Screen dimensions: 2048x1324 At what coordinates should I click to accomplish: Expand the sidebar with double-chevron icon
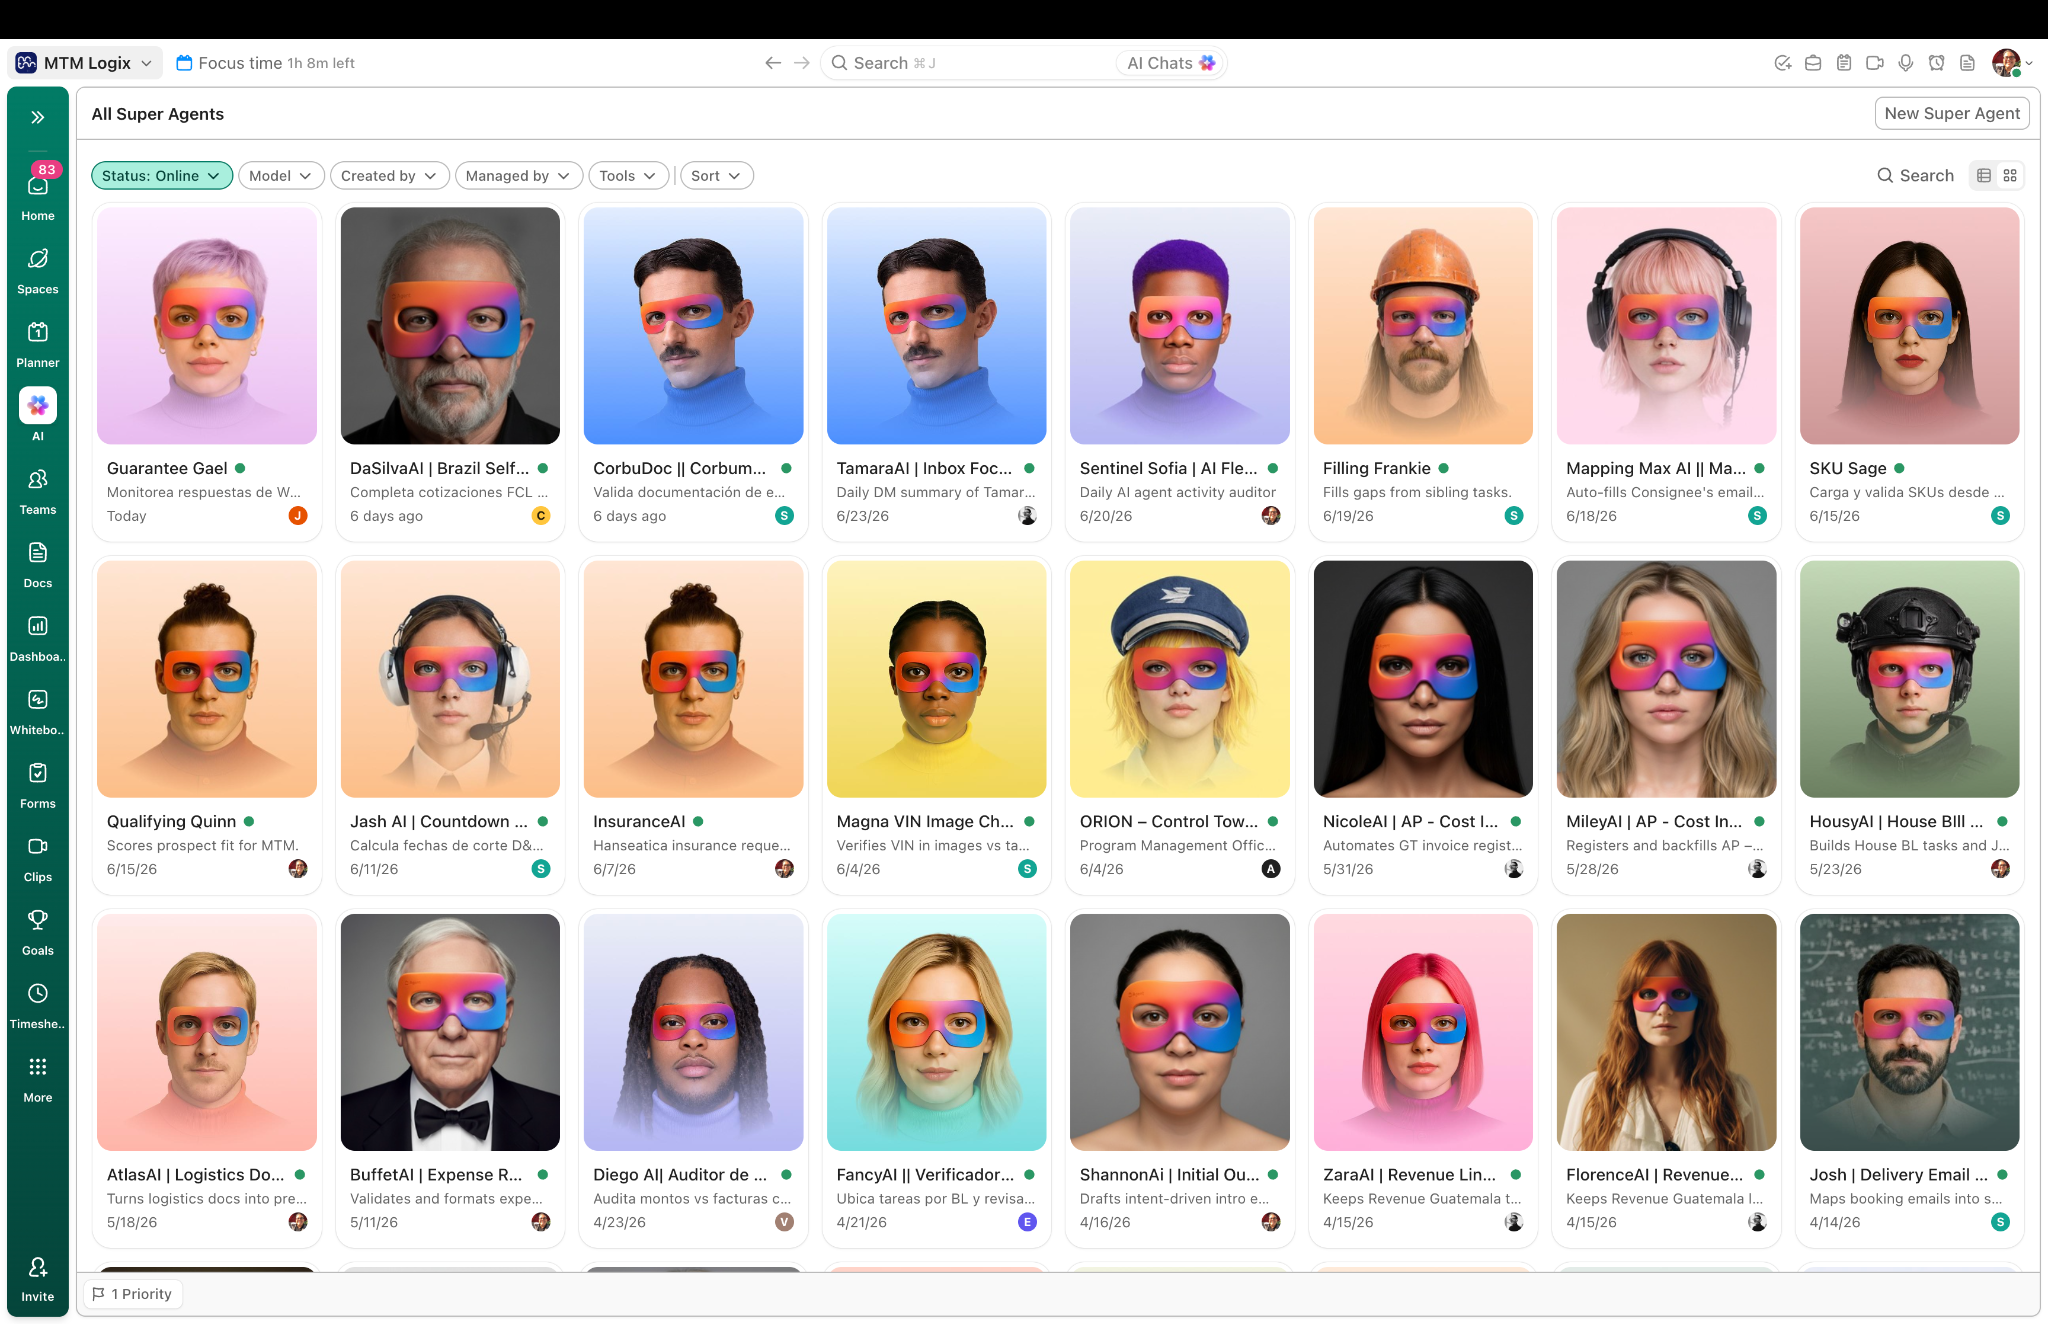[38, 117]
